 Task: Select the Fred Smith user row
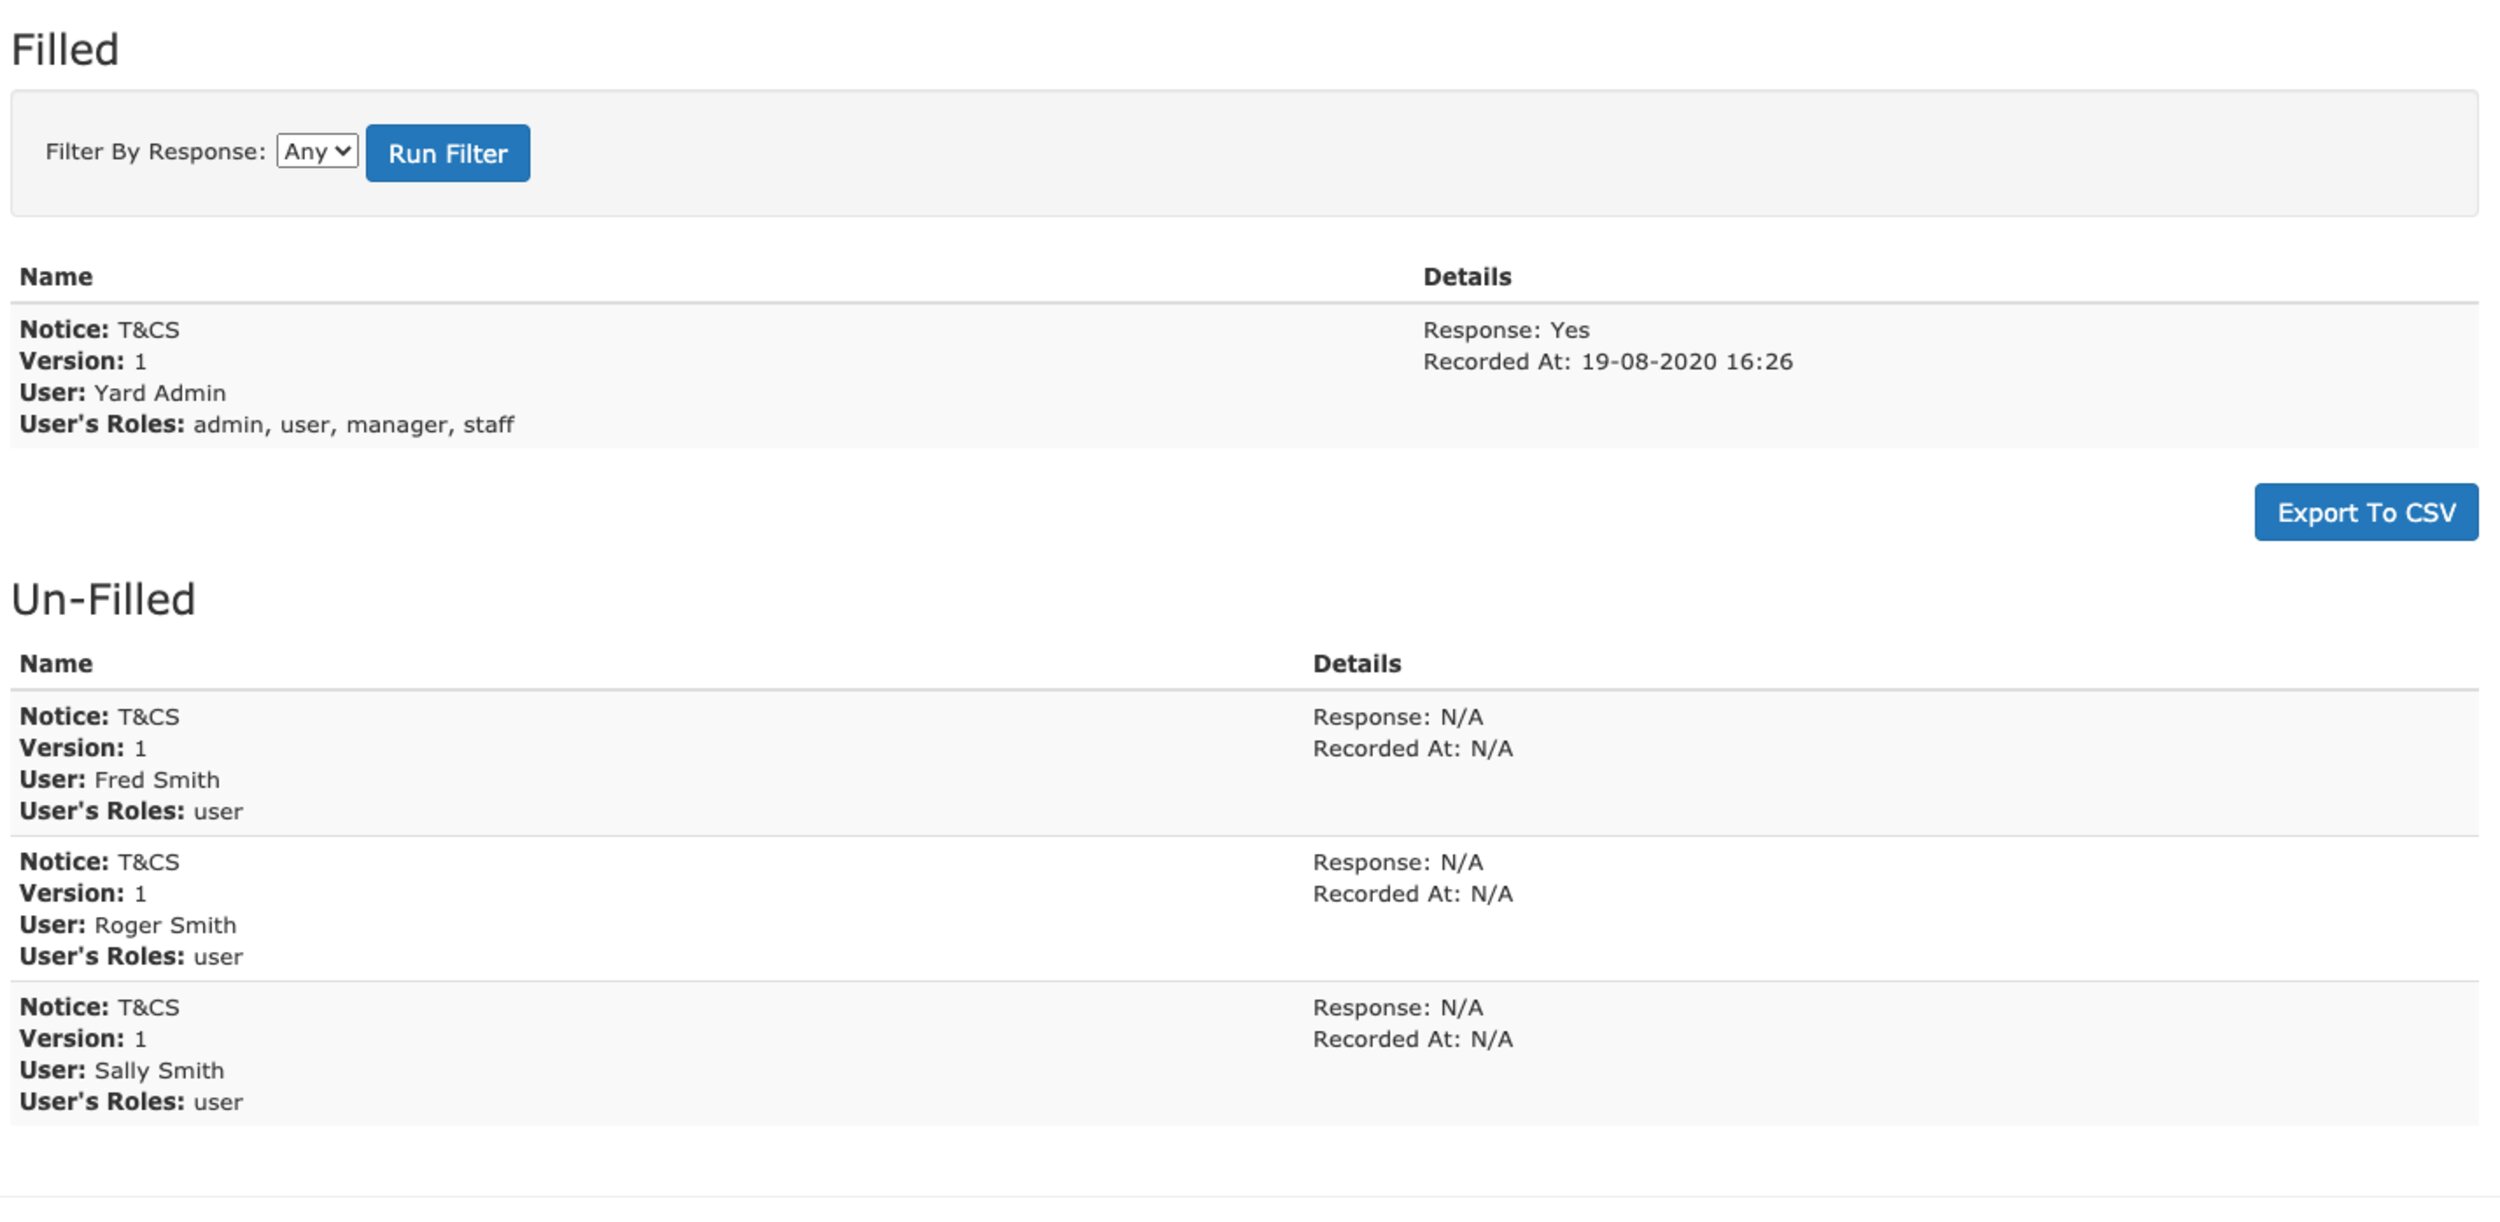1244,763
